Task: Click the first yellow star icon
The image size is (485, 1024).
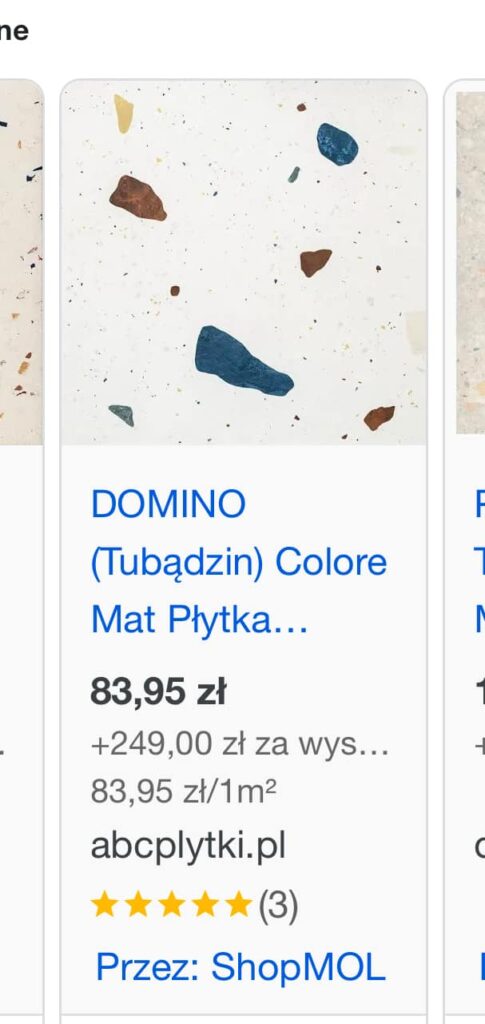Action: (104, 904)
